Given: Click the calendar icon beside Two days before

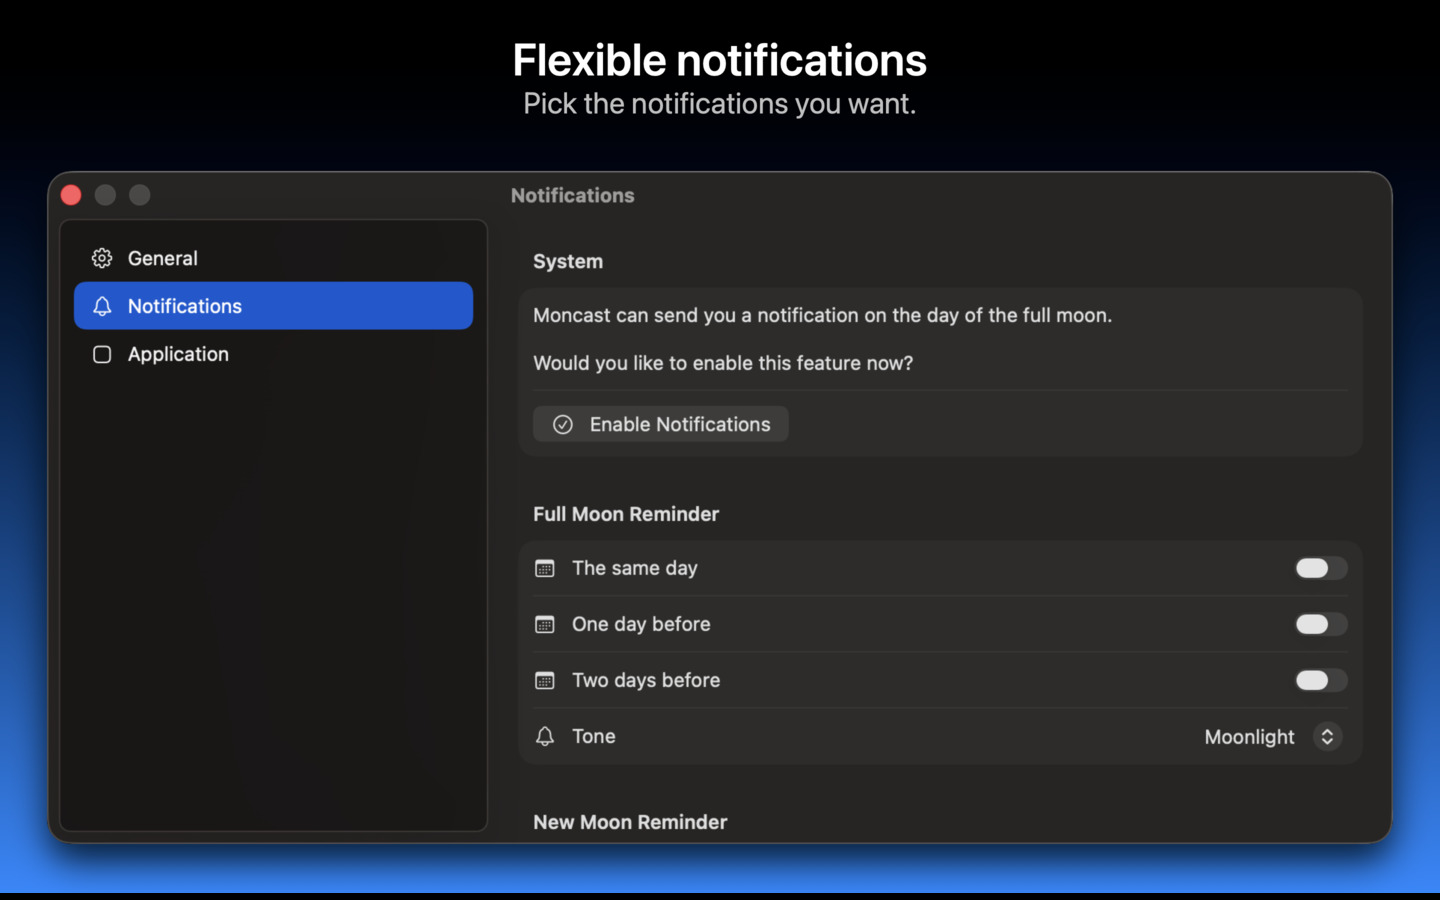Looking at the screenshot, I should [x=545, y=680].
